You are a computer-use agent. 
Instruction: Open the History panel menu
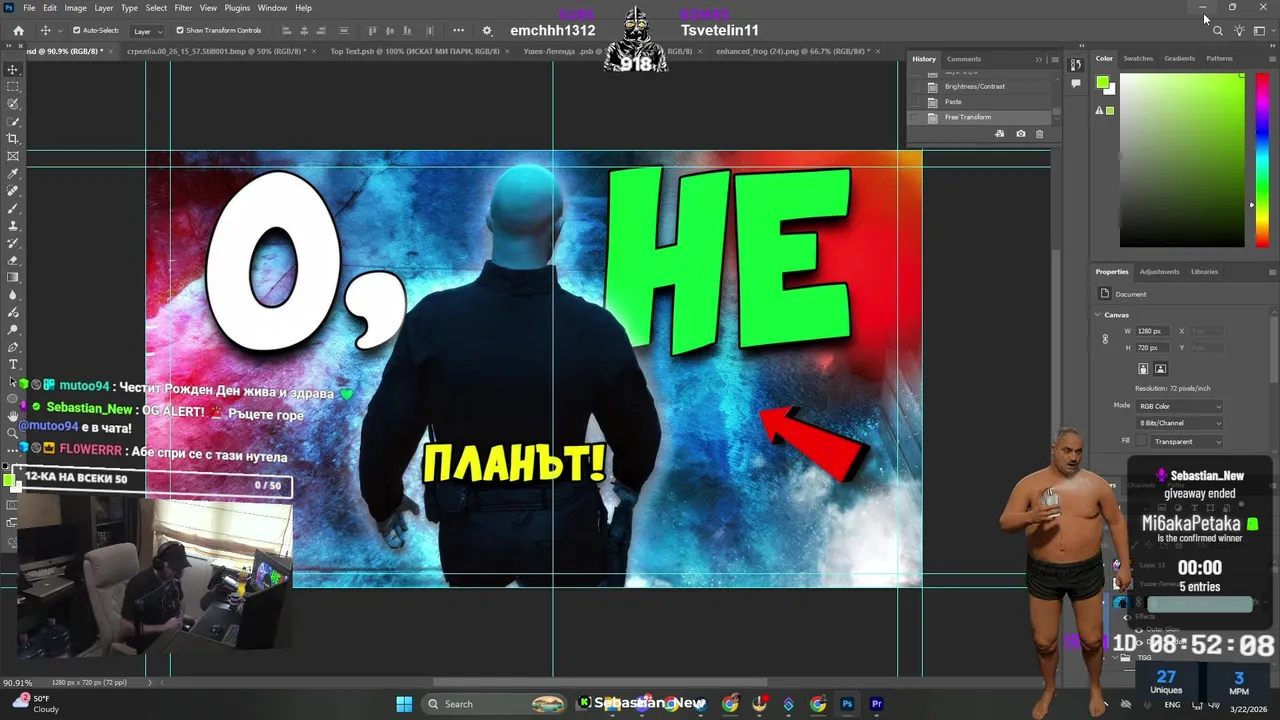point(1055,59)
